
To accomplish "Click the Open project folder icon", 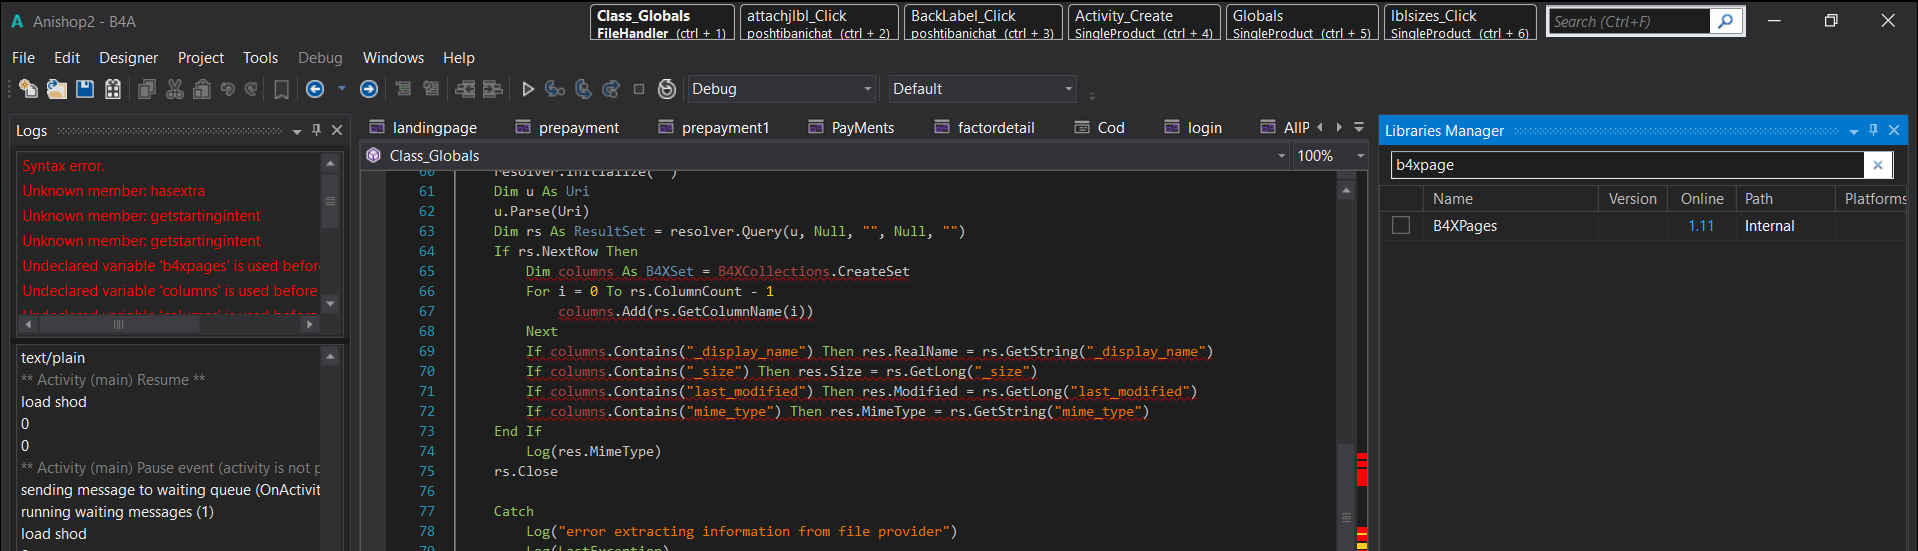I will pos(57,89).
